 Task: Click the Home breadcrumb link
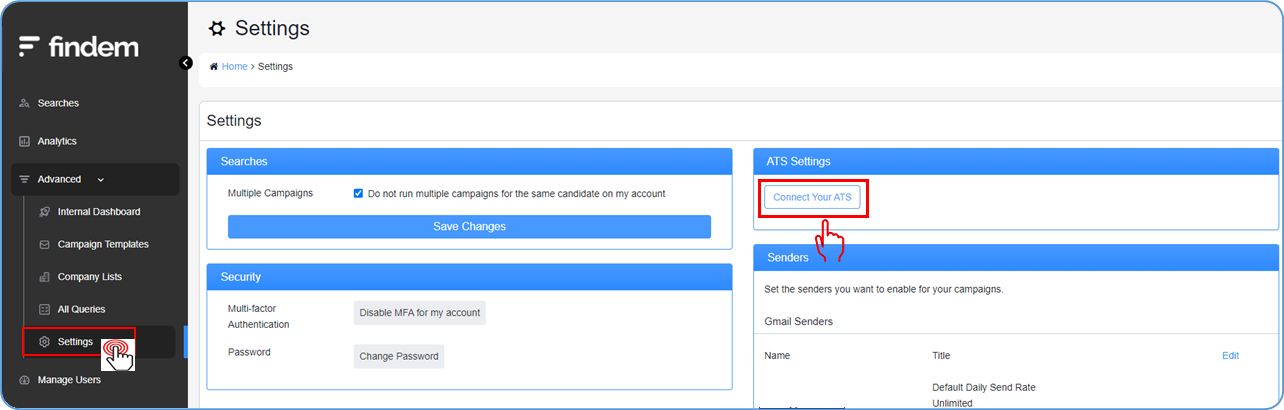click(234, 67)
